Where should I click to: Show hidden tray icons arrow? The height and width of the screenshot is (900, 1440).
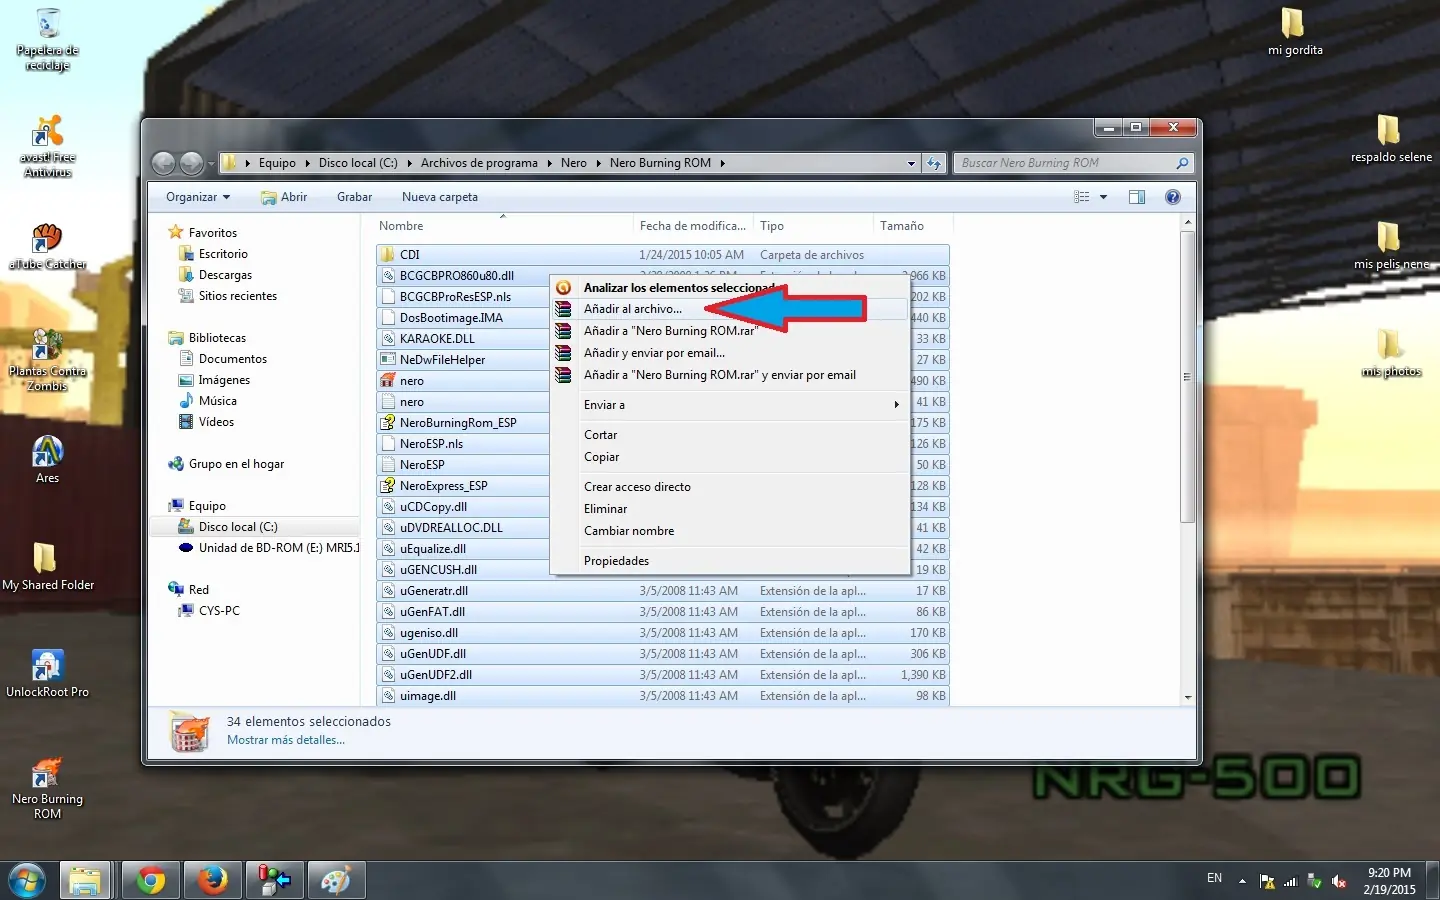[1242, 881]
